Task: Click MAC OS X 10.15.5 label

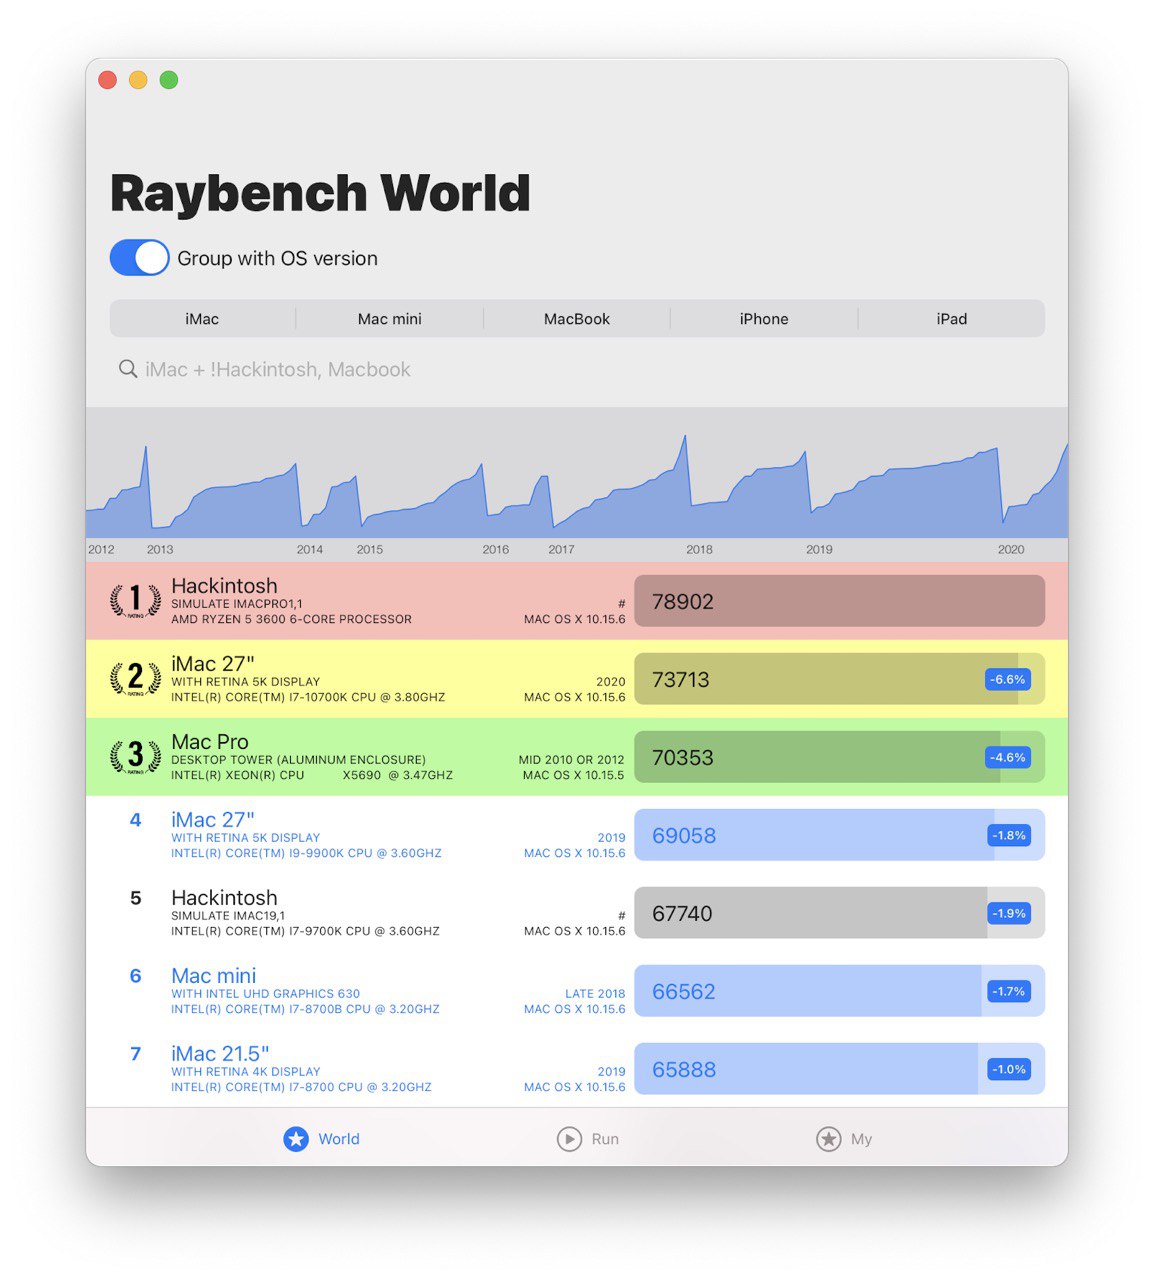Action: (573, 776)
